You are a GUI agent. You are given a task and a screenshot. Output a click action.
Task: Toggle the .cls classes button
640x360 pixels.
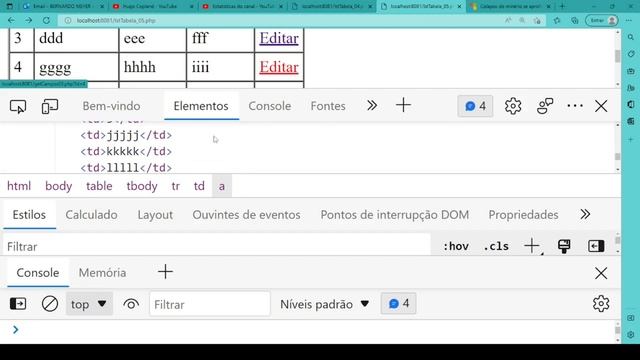point(496,246)
